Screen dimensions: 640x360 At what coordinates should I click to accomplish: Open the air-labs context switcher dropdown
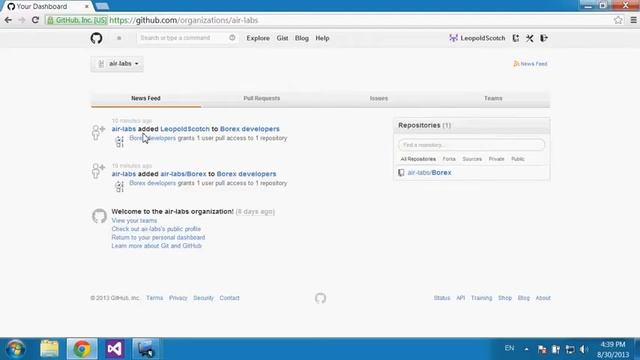pyautogui.click(x=117, y=64)
